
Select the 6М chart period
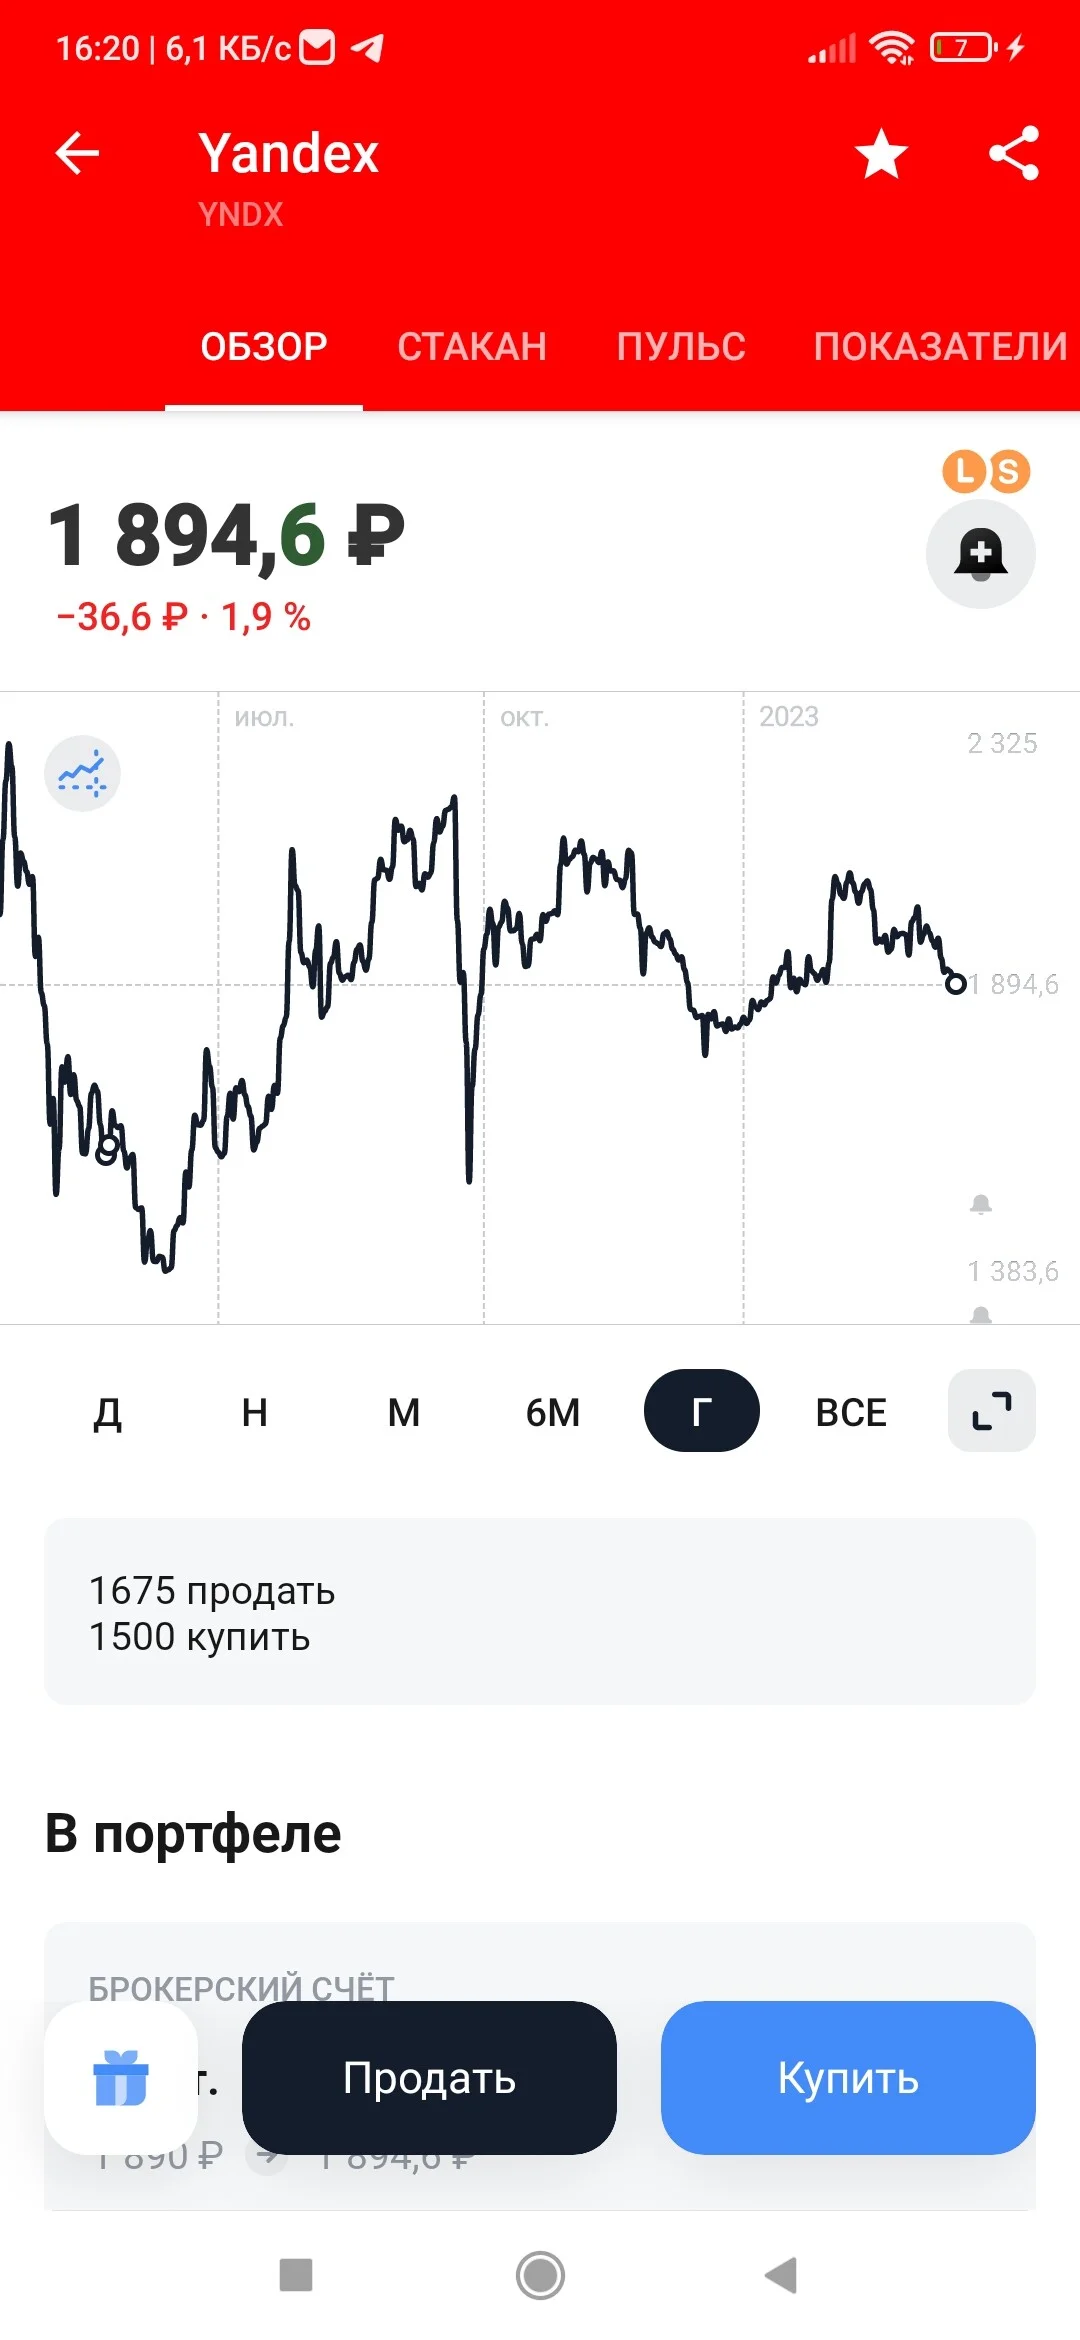point(553,1412)
